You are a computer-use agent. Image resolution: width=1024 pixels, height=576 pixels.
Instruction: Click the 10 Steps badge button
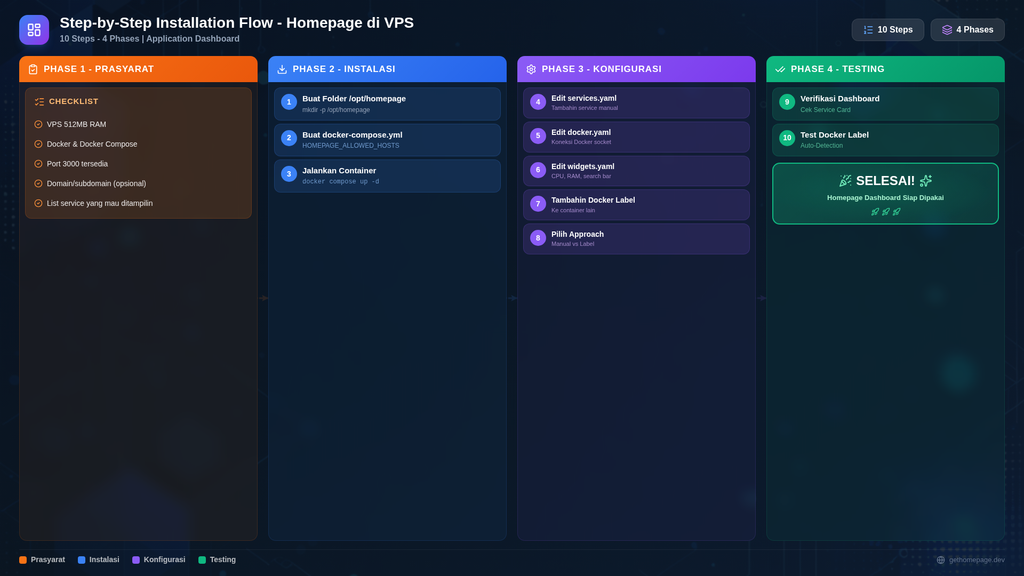click(888, 30)
